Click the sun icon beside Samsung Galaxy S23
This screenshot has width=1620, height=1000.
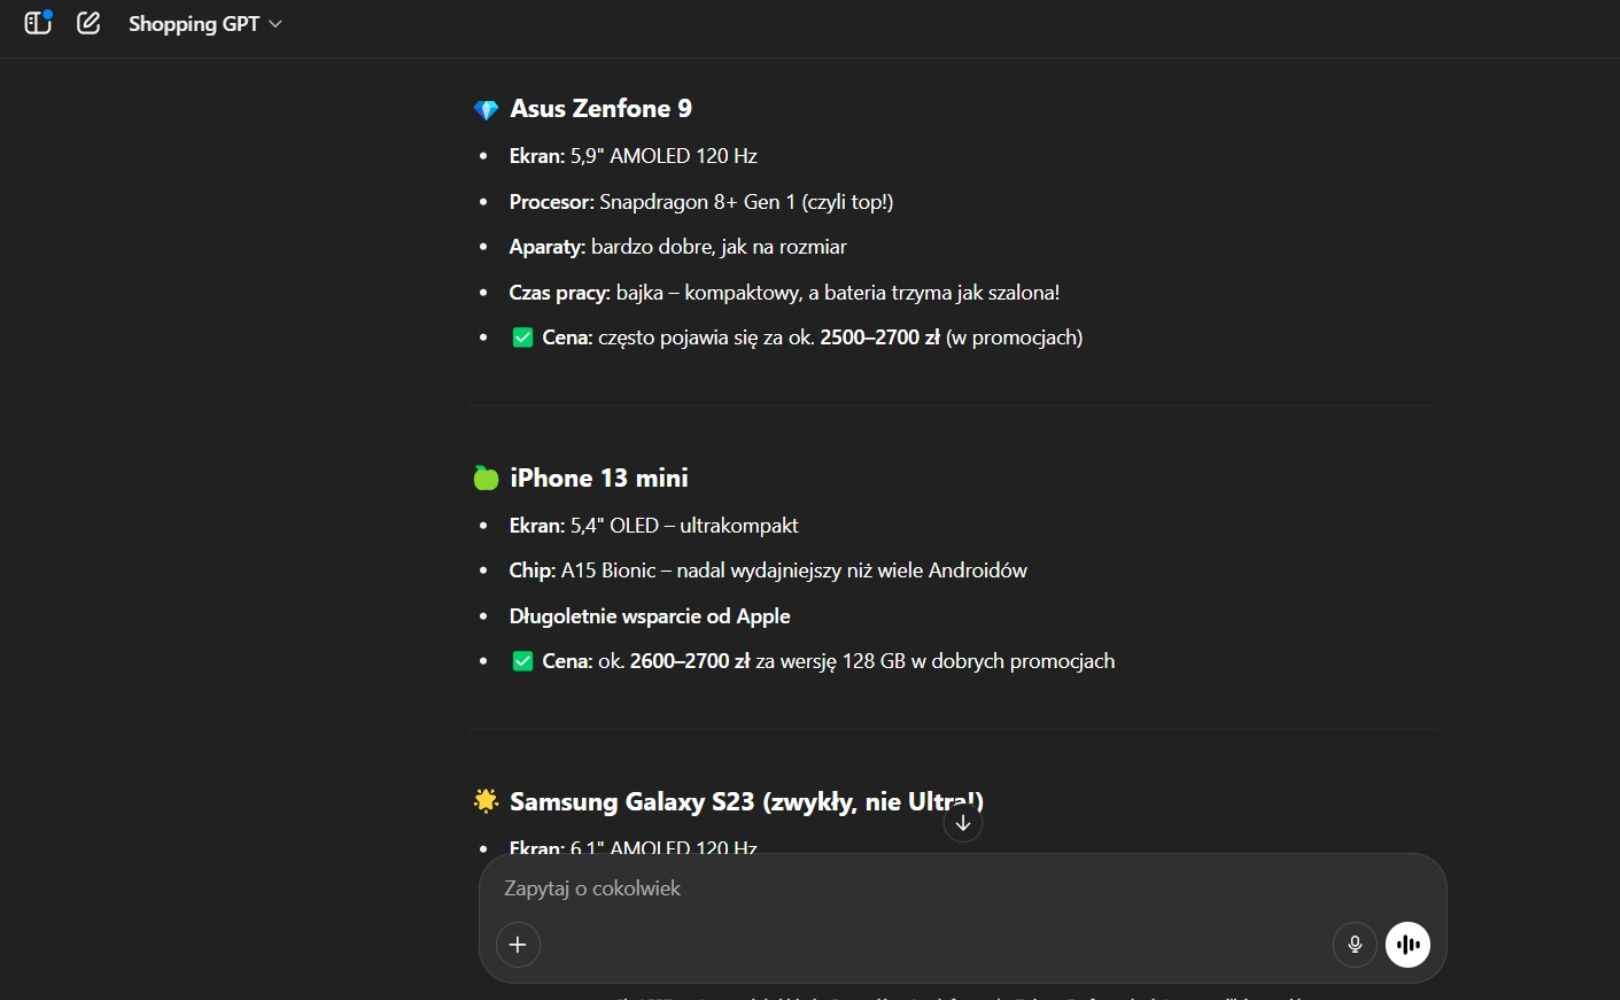click(486, 801)
